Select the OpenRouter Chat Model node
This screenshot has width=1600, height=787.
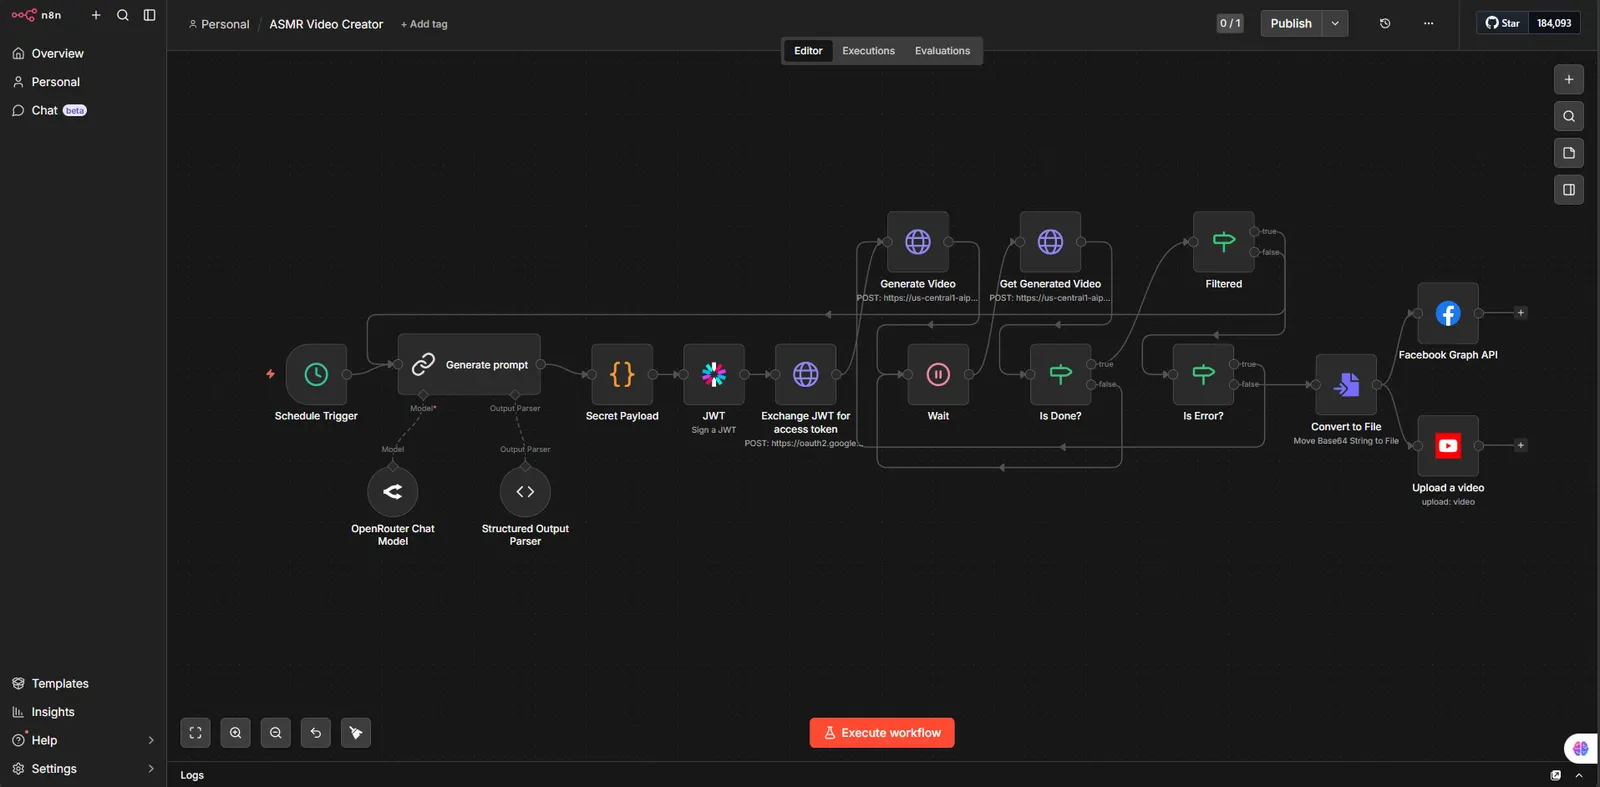coord(393,492)
